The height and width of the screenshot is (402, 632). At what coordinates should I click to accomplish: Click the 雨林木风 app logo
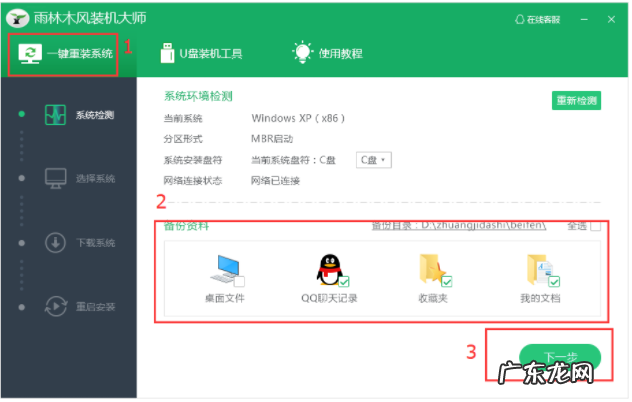pos(17,18)
